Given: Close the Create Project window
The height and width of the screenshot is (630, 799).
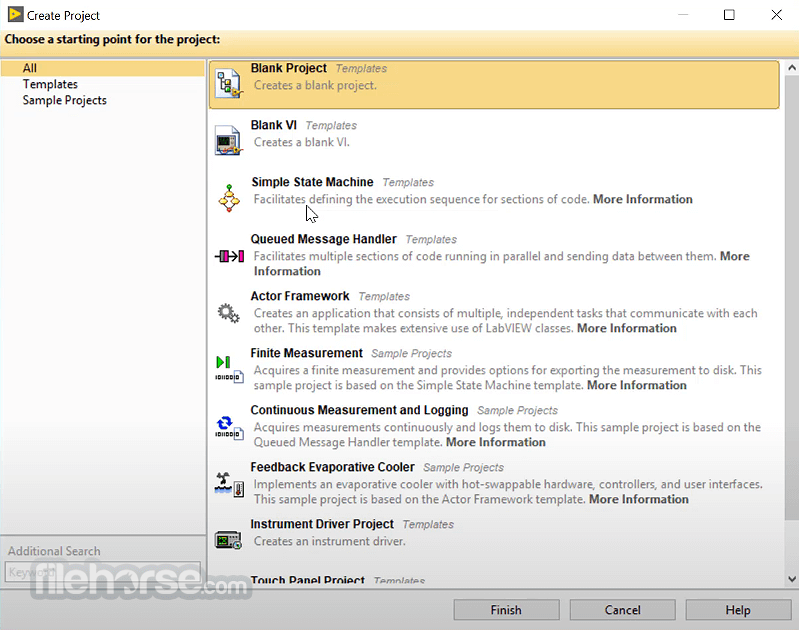Looking at the screenshot, I should pos(776,15).
